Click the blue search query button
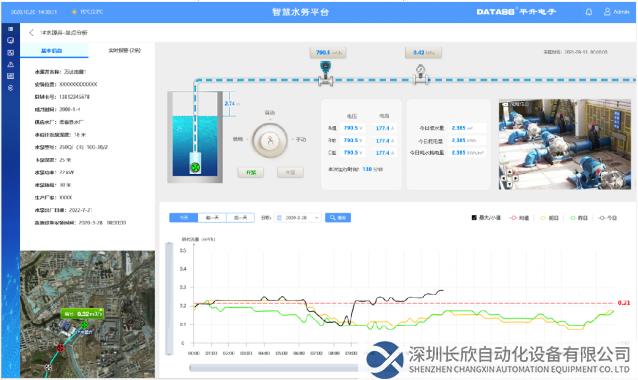This screenshot has height=380, width=638. tap(338, 218)
